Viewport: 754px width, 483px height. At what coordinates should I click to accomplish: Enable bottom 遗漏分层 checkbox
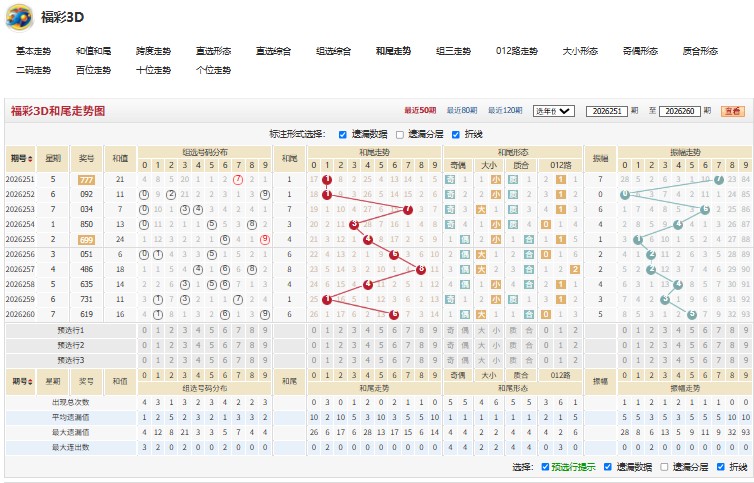click(x=664, y=467)
